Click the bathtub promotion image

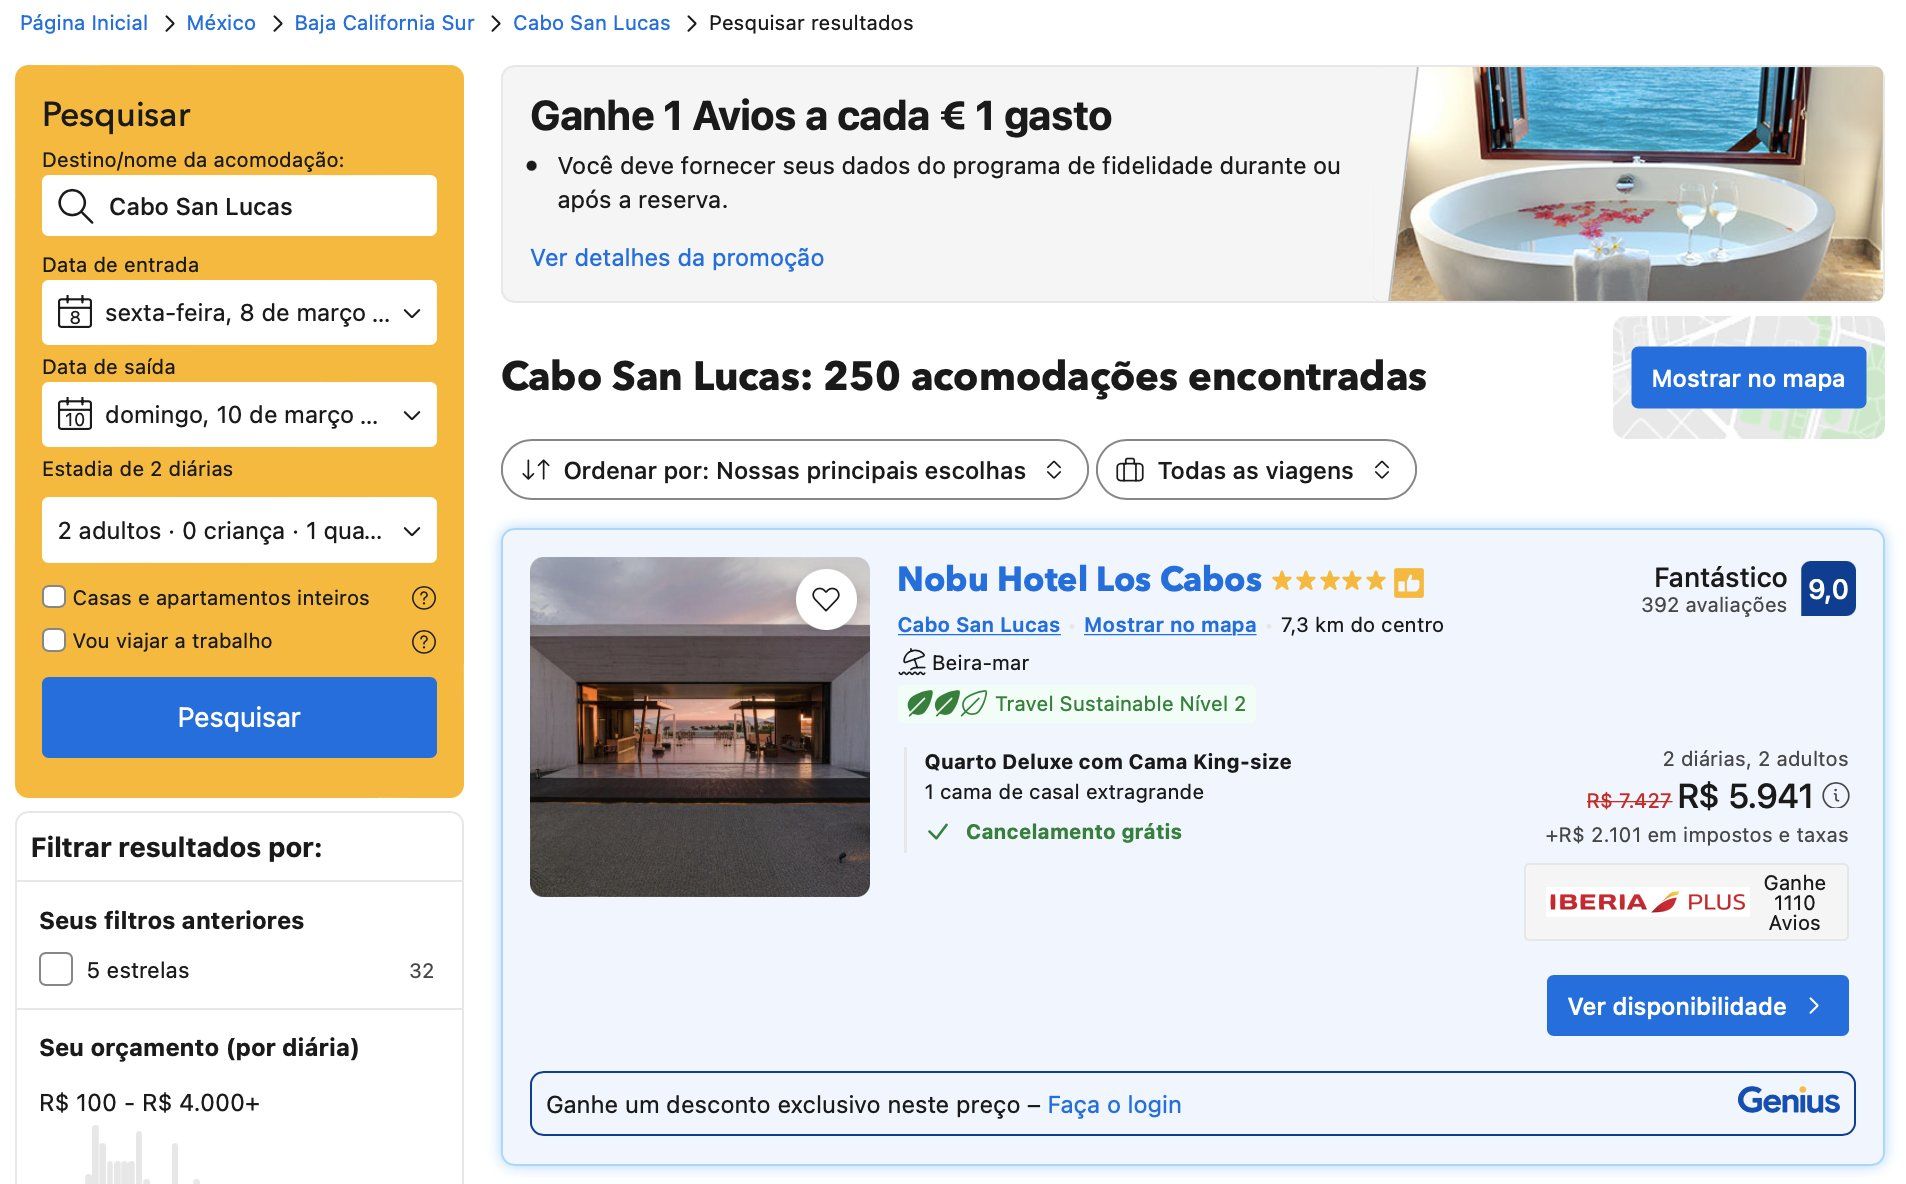pyautogui.click(x=1636, y=184)
